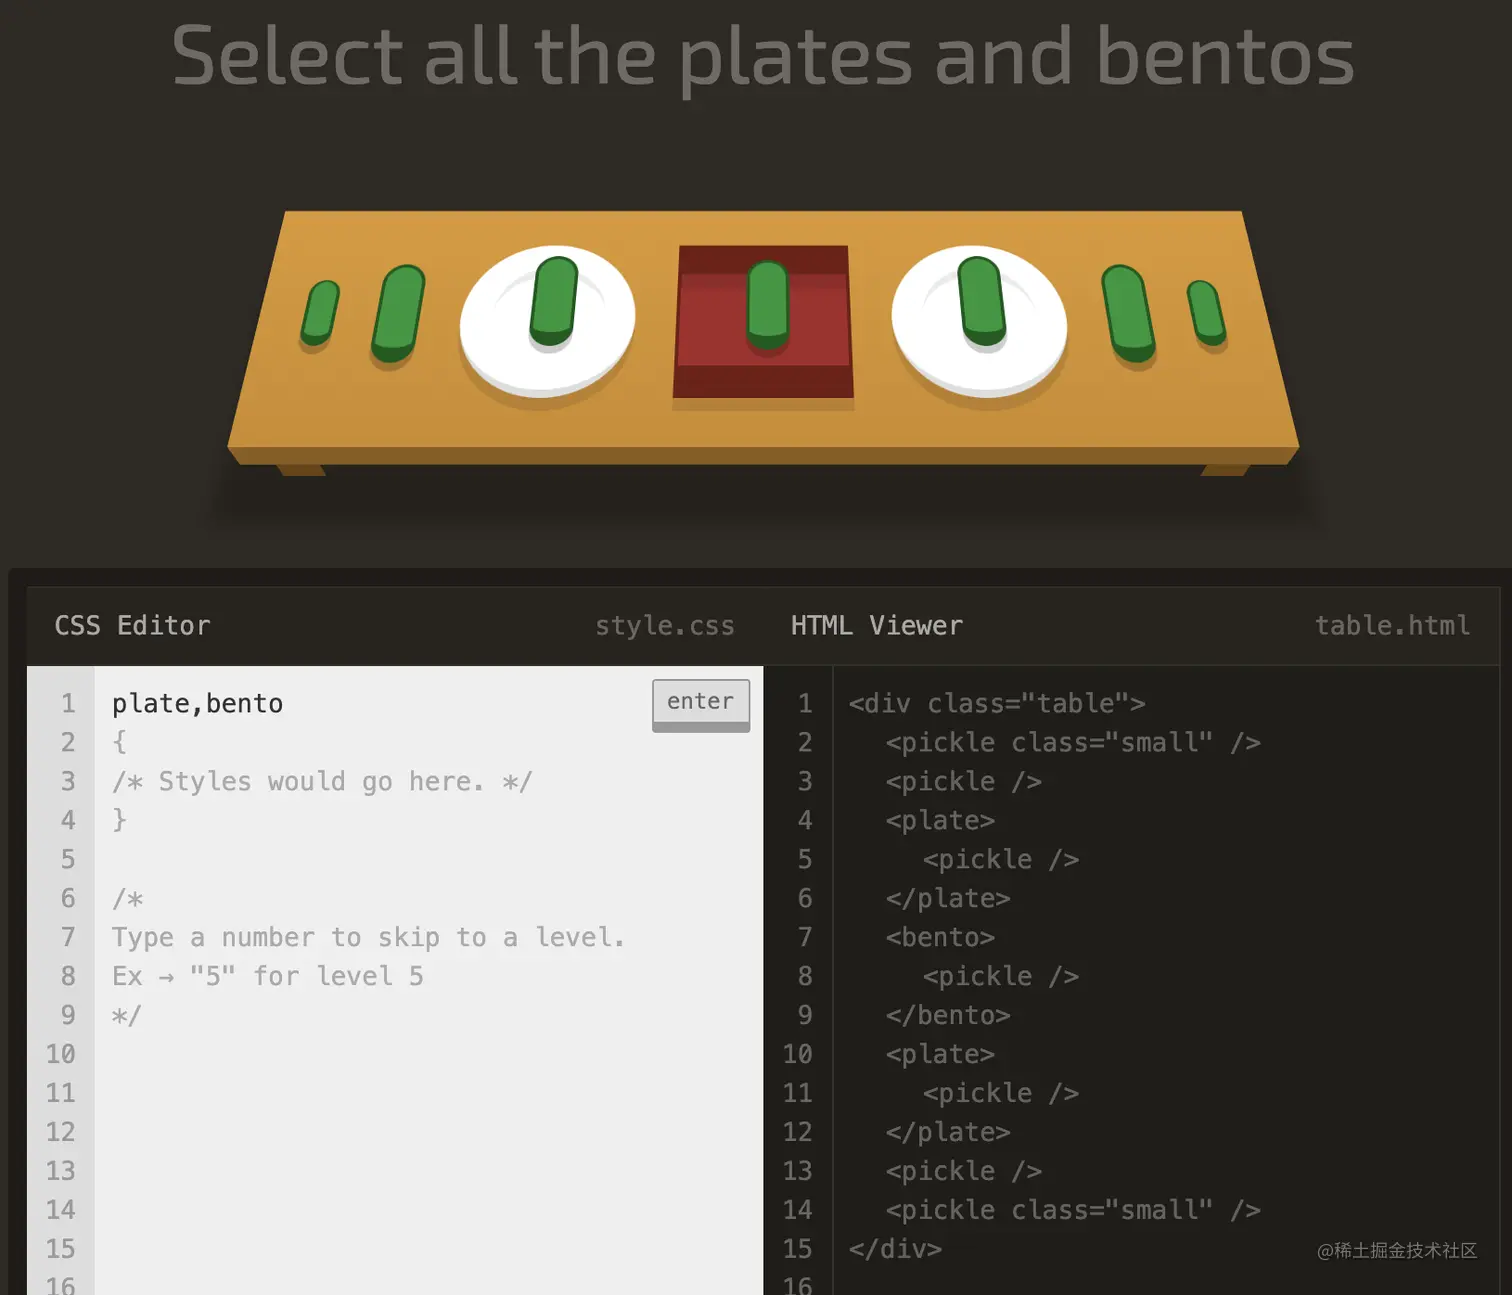Click the style.css file label
Image resolution: width=1512 pixels, height=1295 pixels.
(665, 626)
